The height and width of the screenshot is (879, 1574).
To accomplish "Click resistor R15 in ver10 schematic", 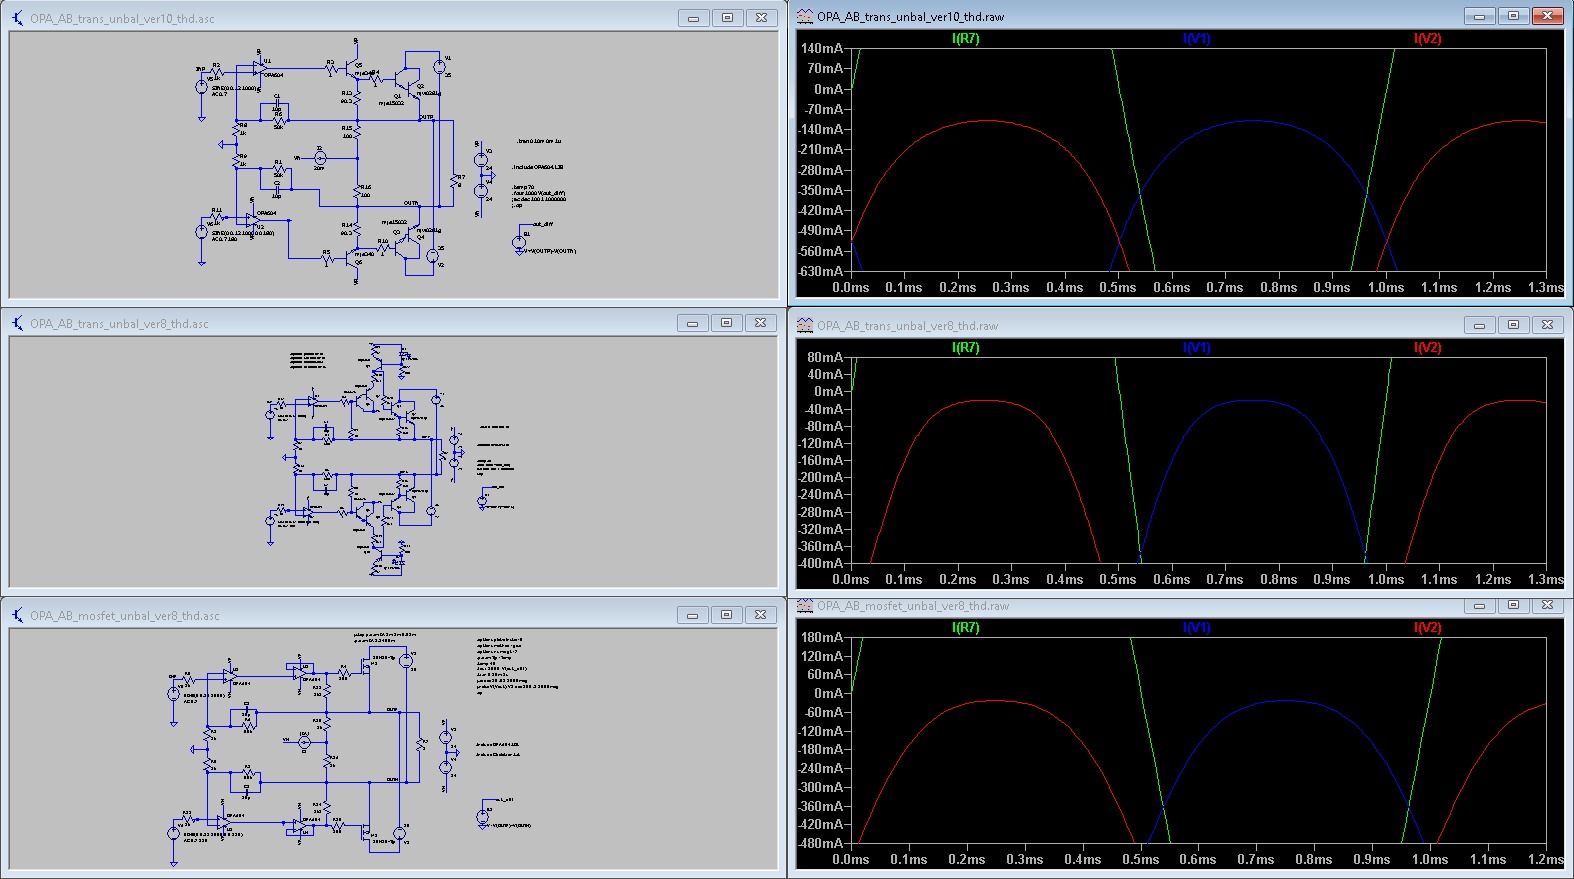I will (357, 132).
